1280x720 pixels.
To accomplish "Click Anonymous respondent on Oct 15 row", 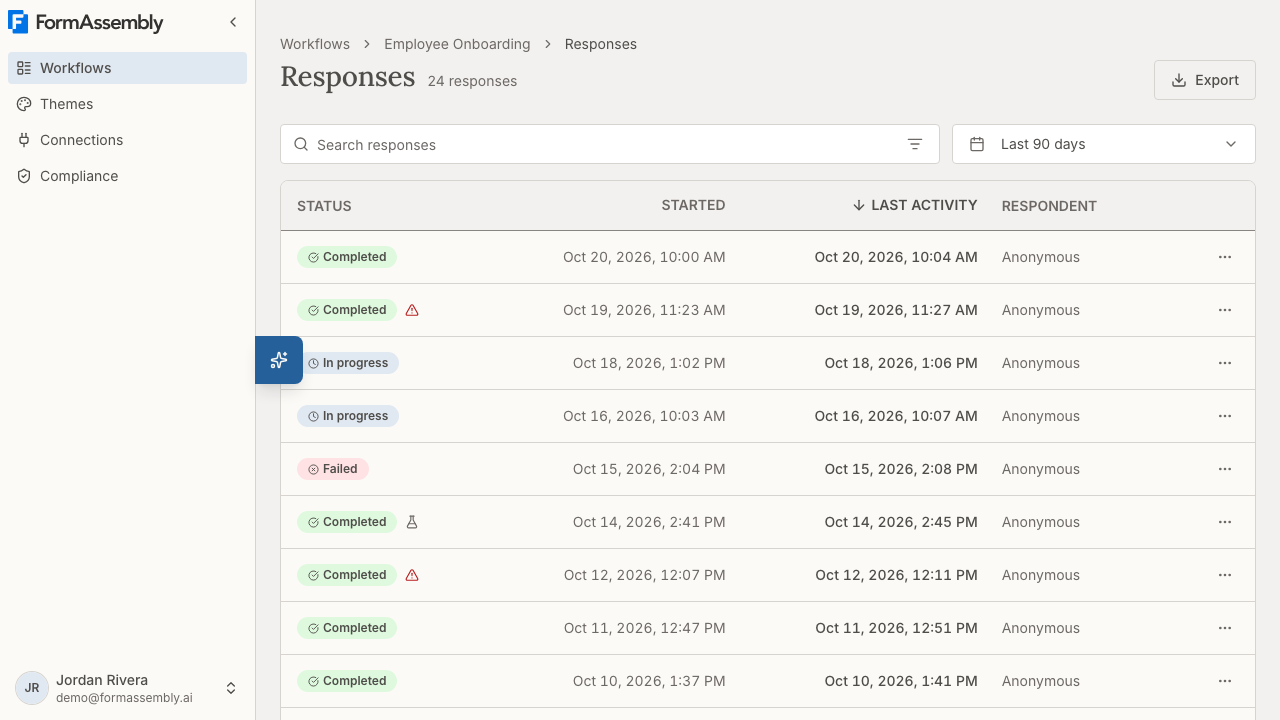I will (x=1041, y=469).
